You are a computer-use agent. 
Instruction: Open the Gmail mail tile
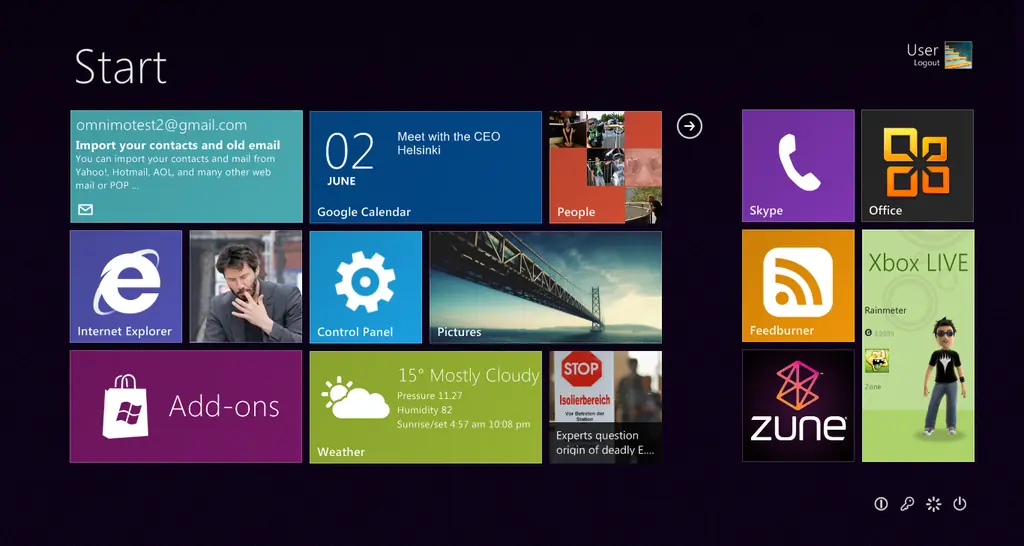186,167
